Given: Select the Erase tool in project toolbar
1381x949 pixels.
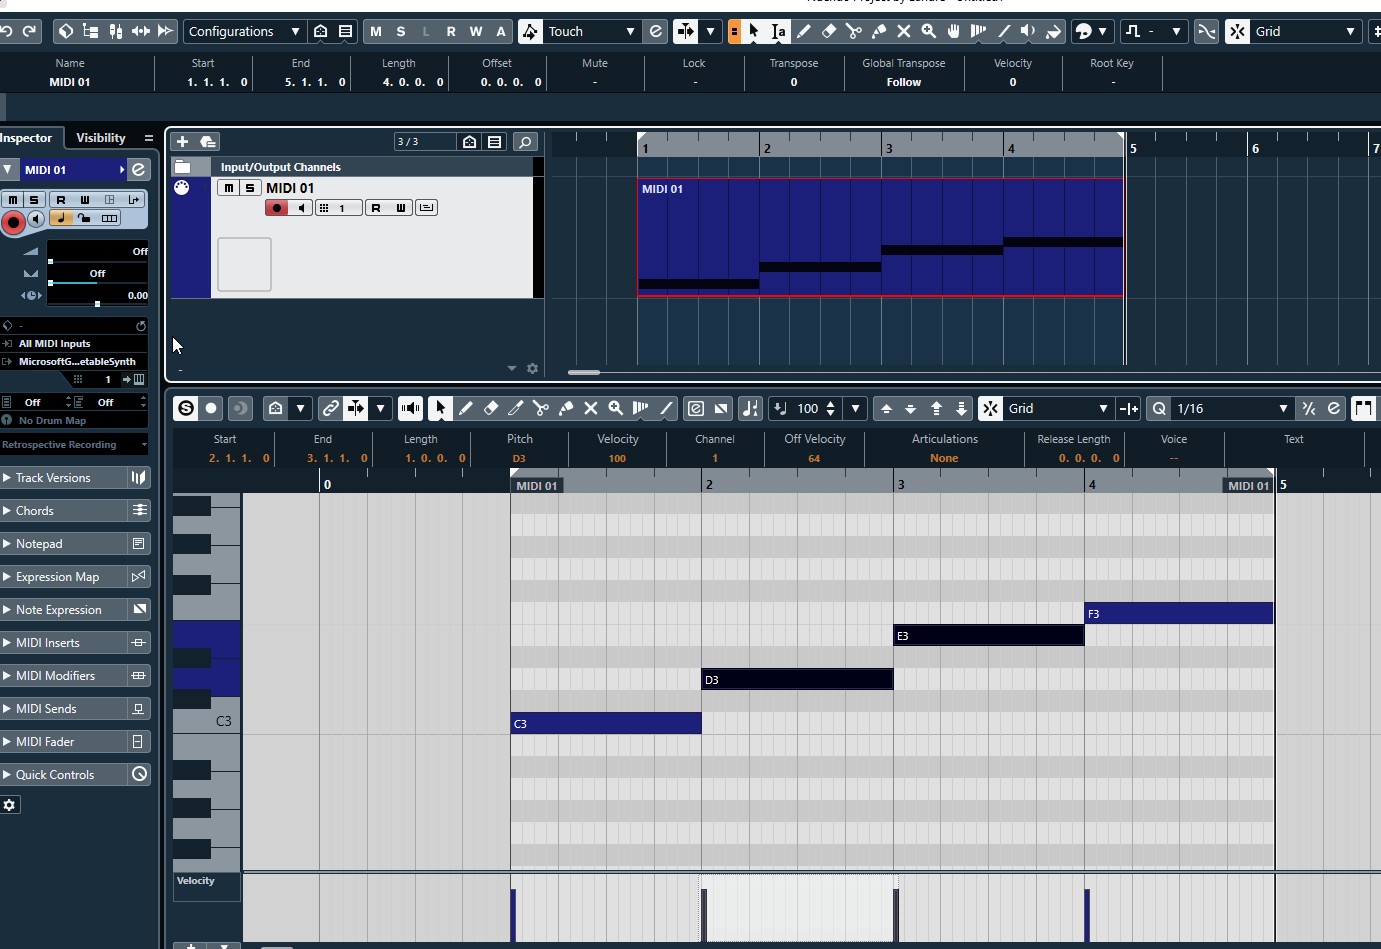Looking at the screenshot, I should (829, 31).
